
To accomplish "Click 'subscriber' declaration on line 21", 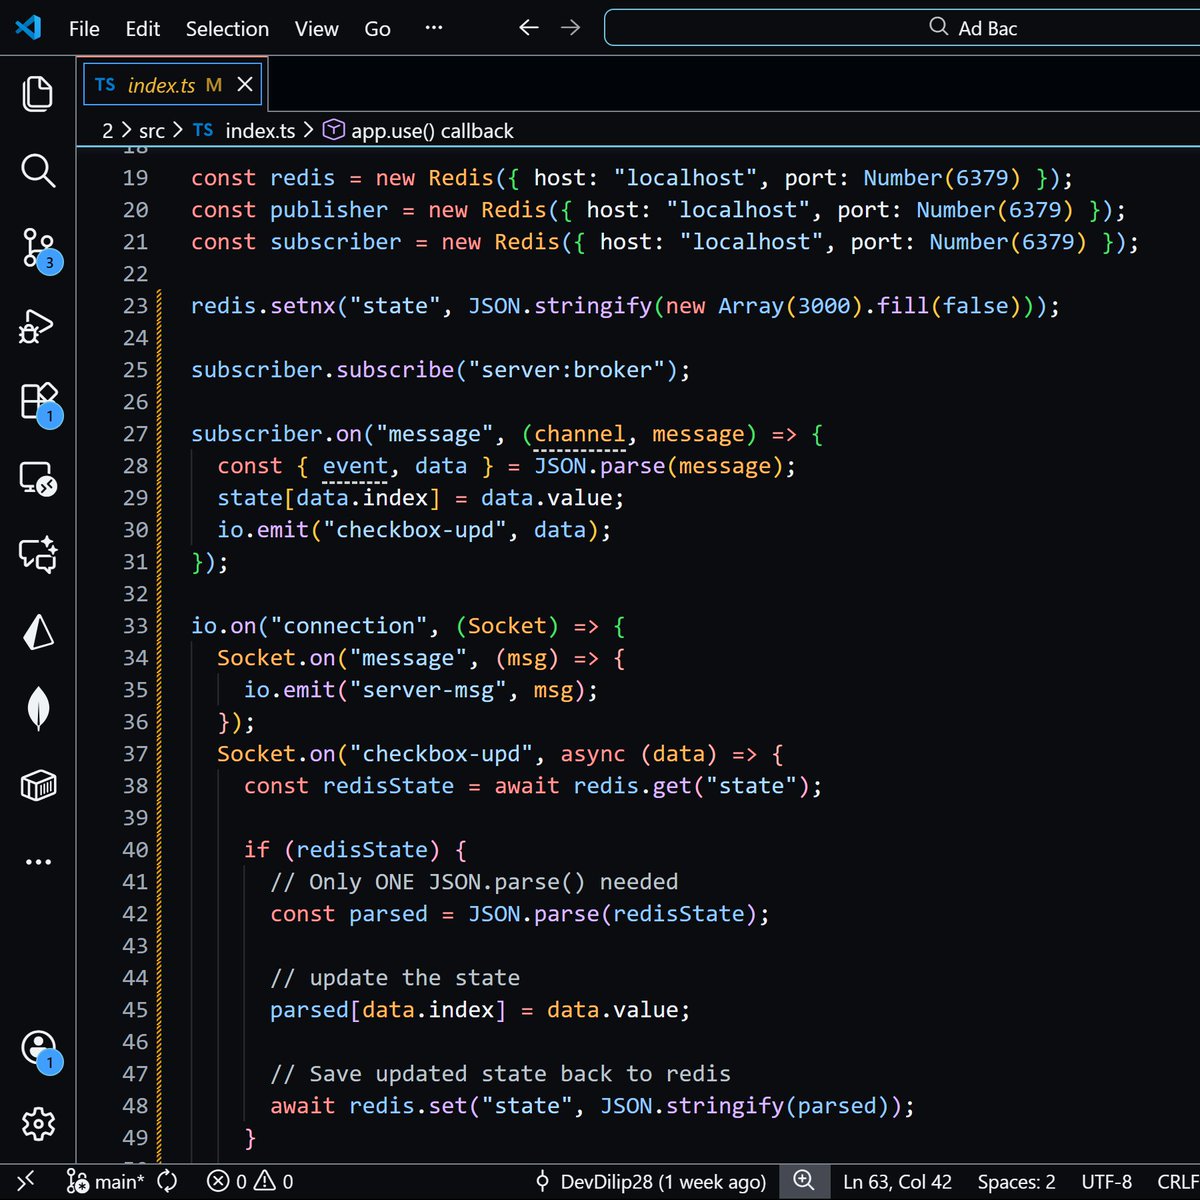I will tap(336, 242).
